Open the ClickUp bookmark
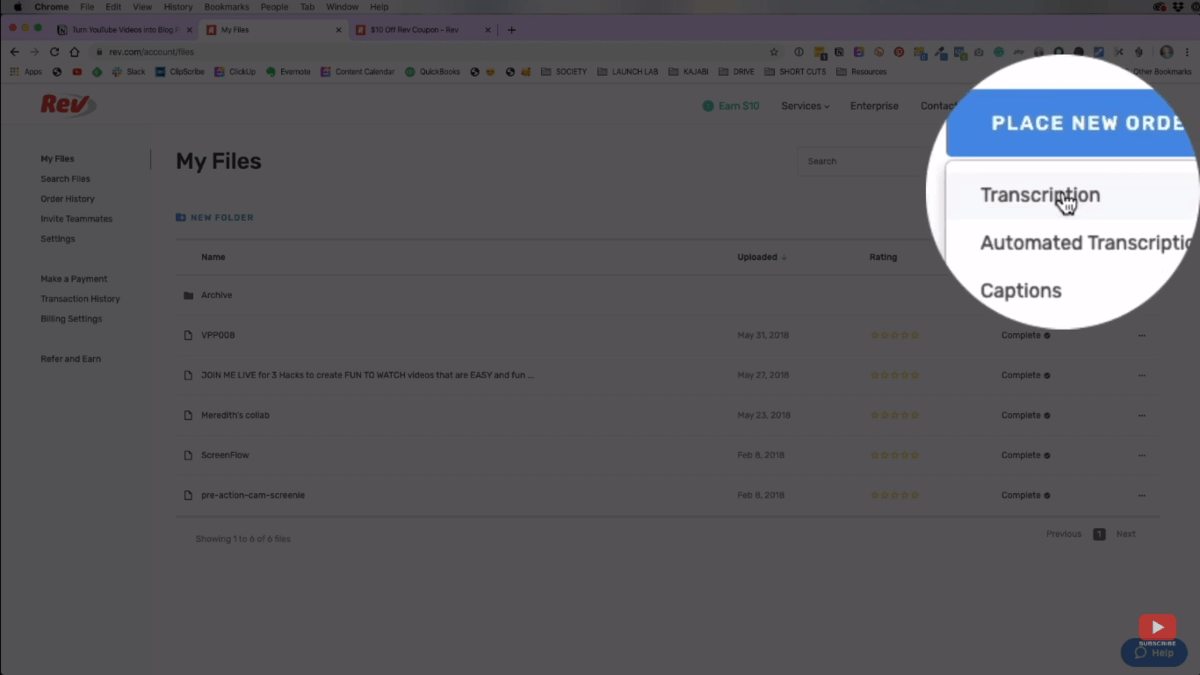 click(236, 72)
